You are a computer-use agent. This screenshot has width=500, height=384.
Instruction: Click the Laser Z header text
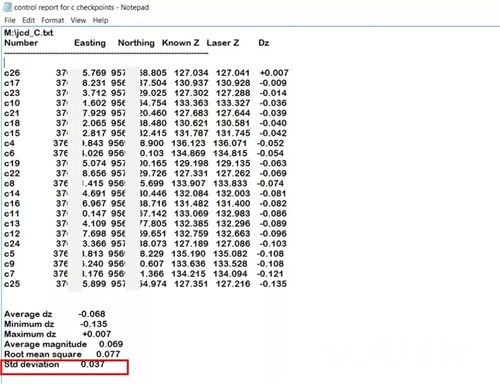click(x=222, y=43)
